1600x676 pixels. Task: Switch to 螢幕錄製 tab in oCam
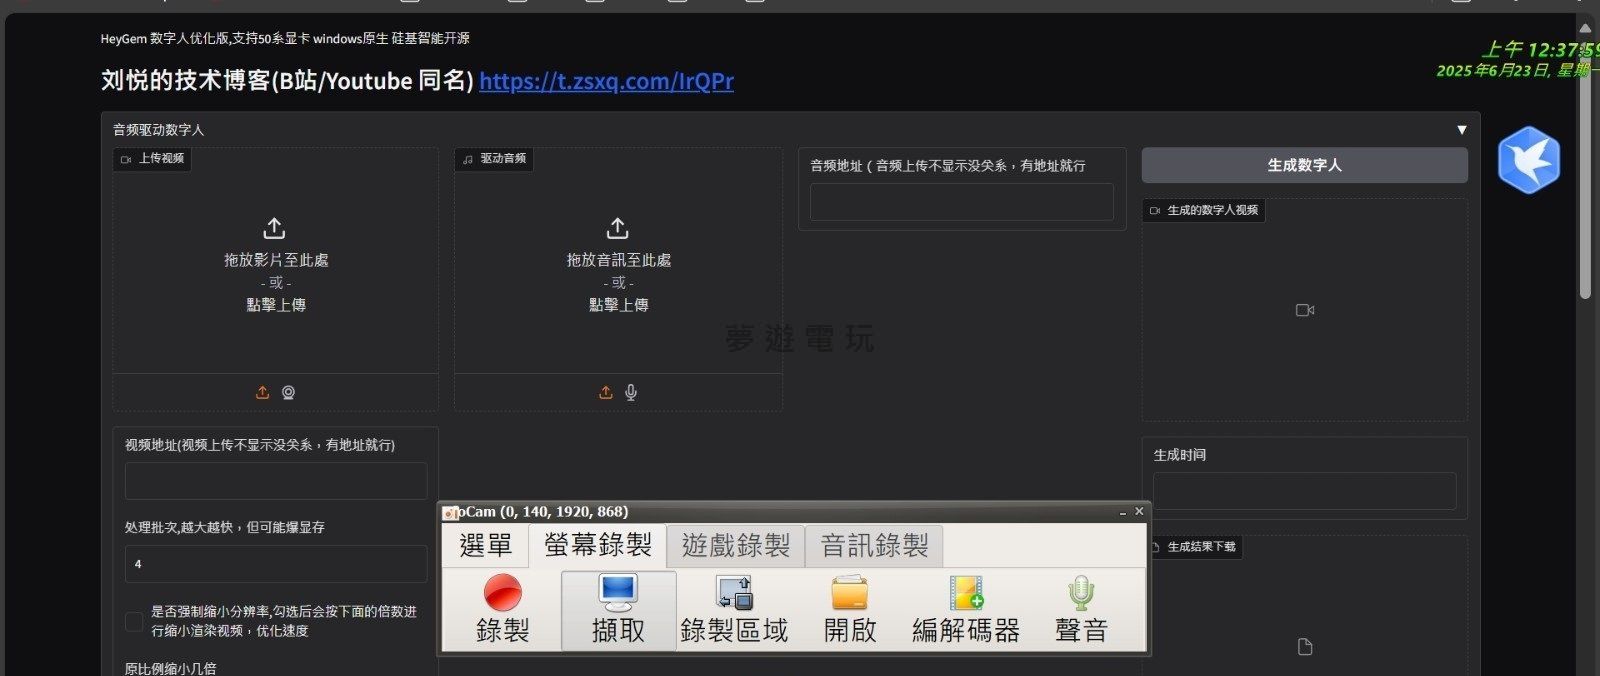(x=597, y=545)
